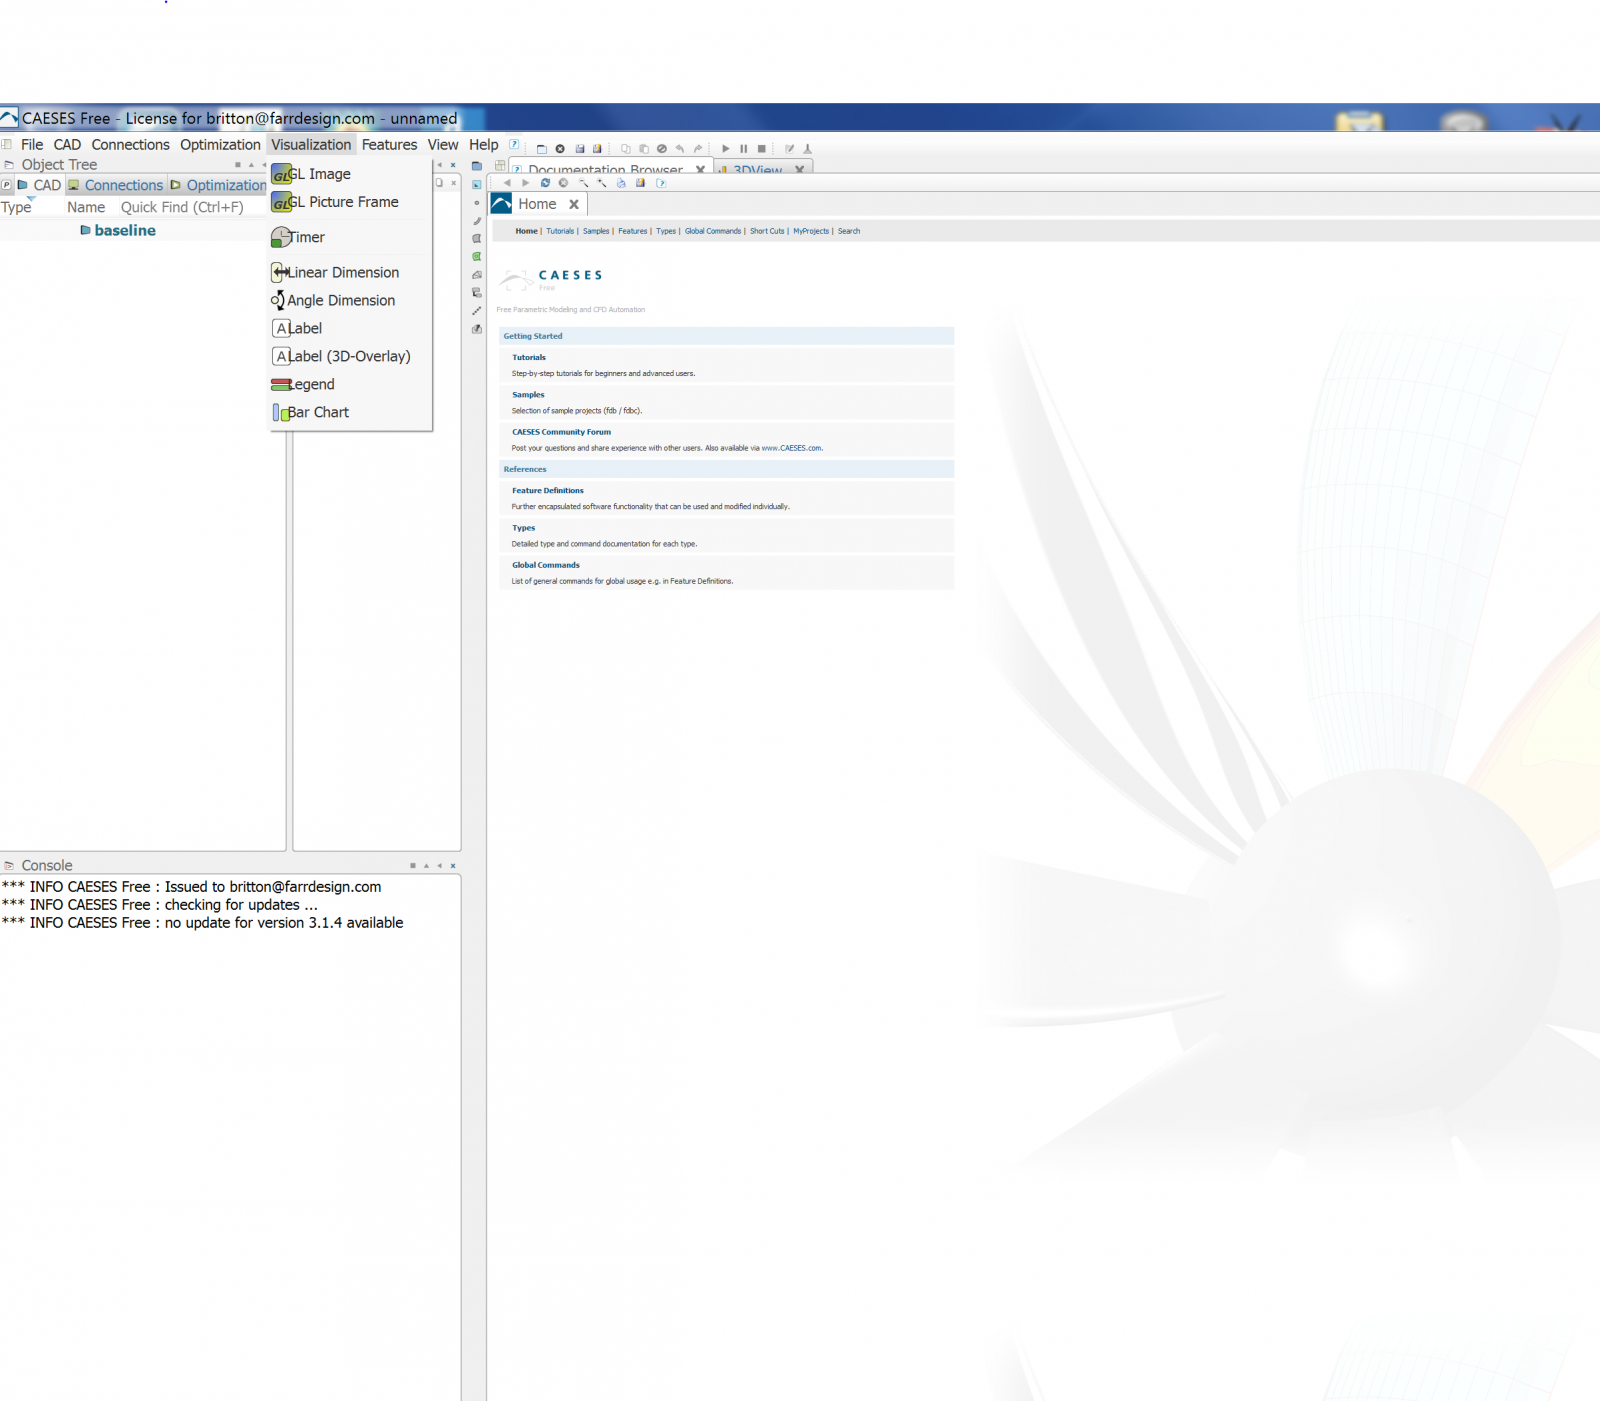Open the Tutorials link in navigation bar
Image resolution: width=1600 pixels, height=1401 pixels.
pos(560,231)
